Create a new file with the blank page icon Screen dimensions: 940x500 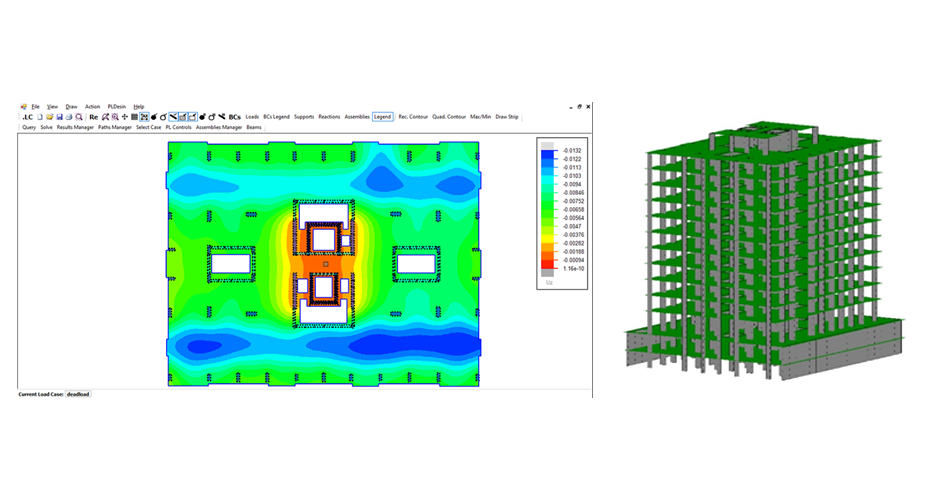[x=40, y=117]
